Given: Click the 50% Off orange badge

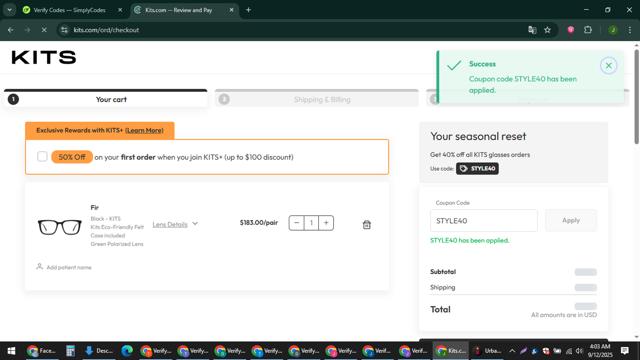Looking at the screenshot, I should (72, 157).
